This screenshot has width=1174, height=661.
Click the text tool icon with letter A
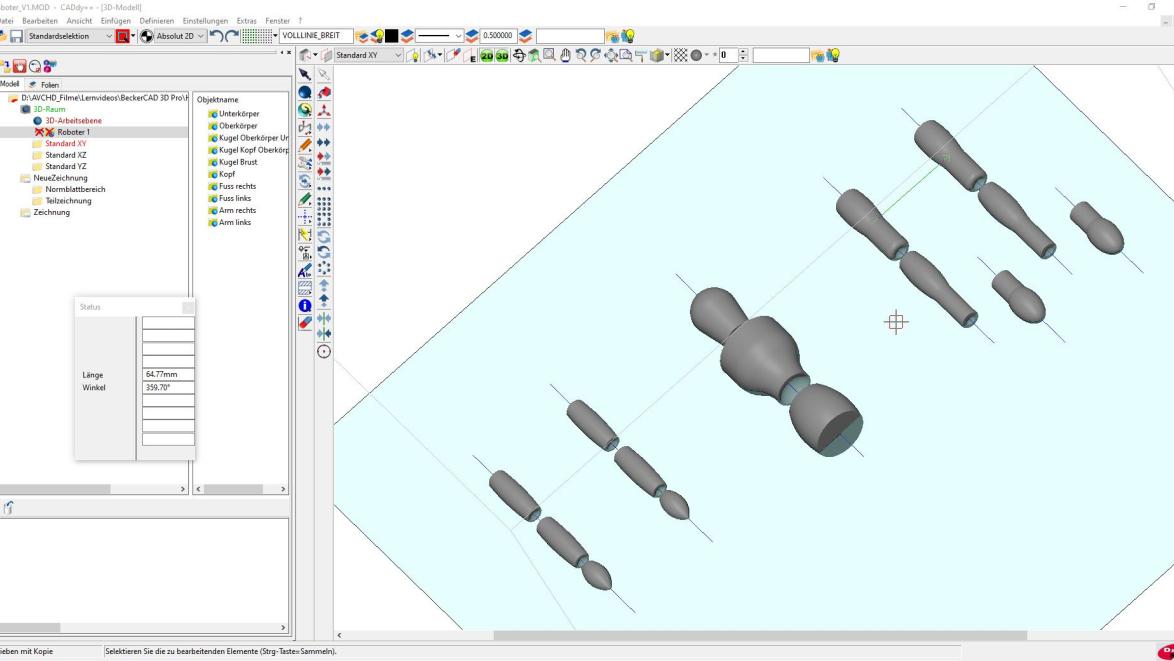[x=305, y=271]
